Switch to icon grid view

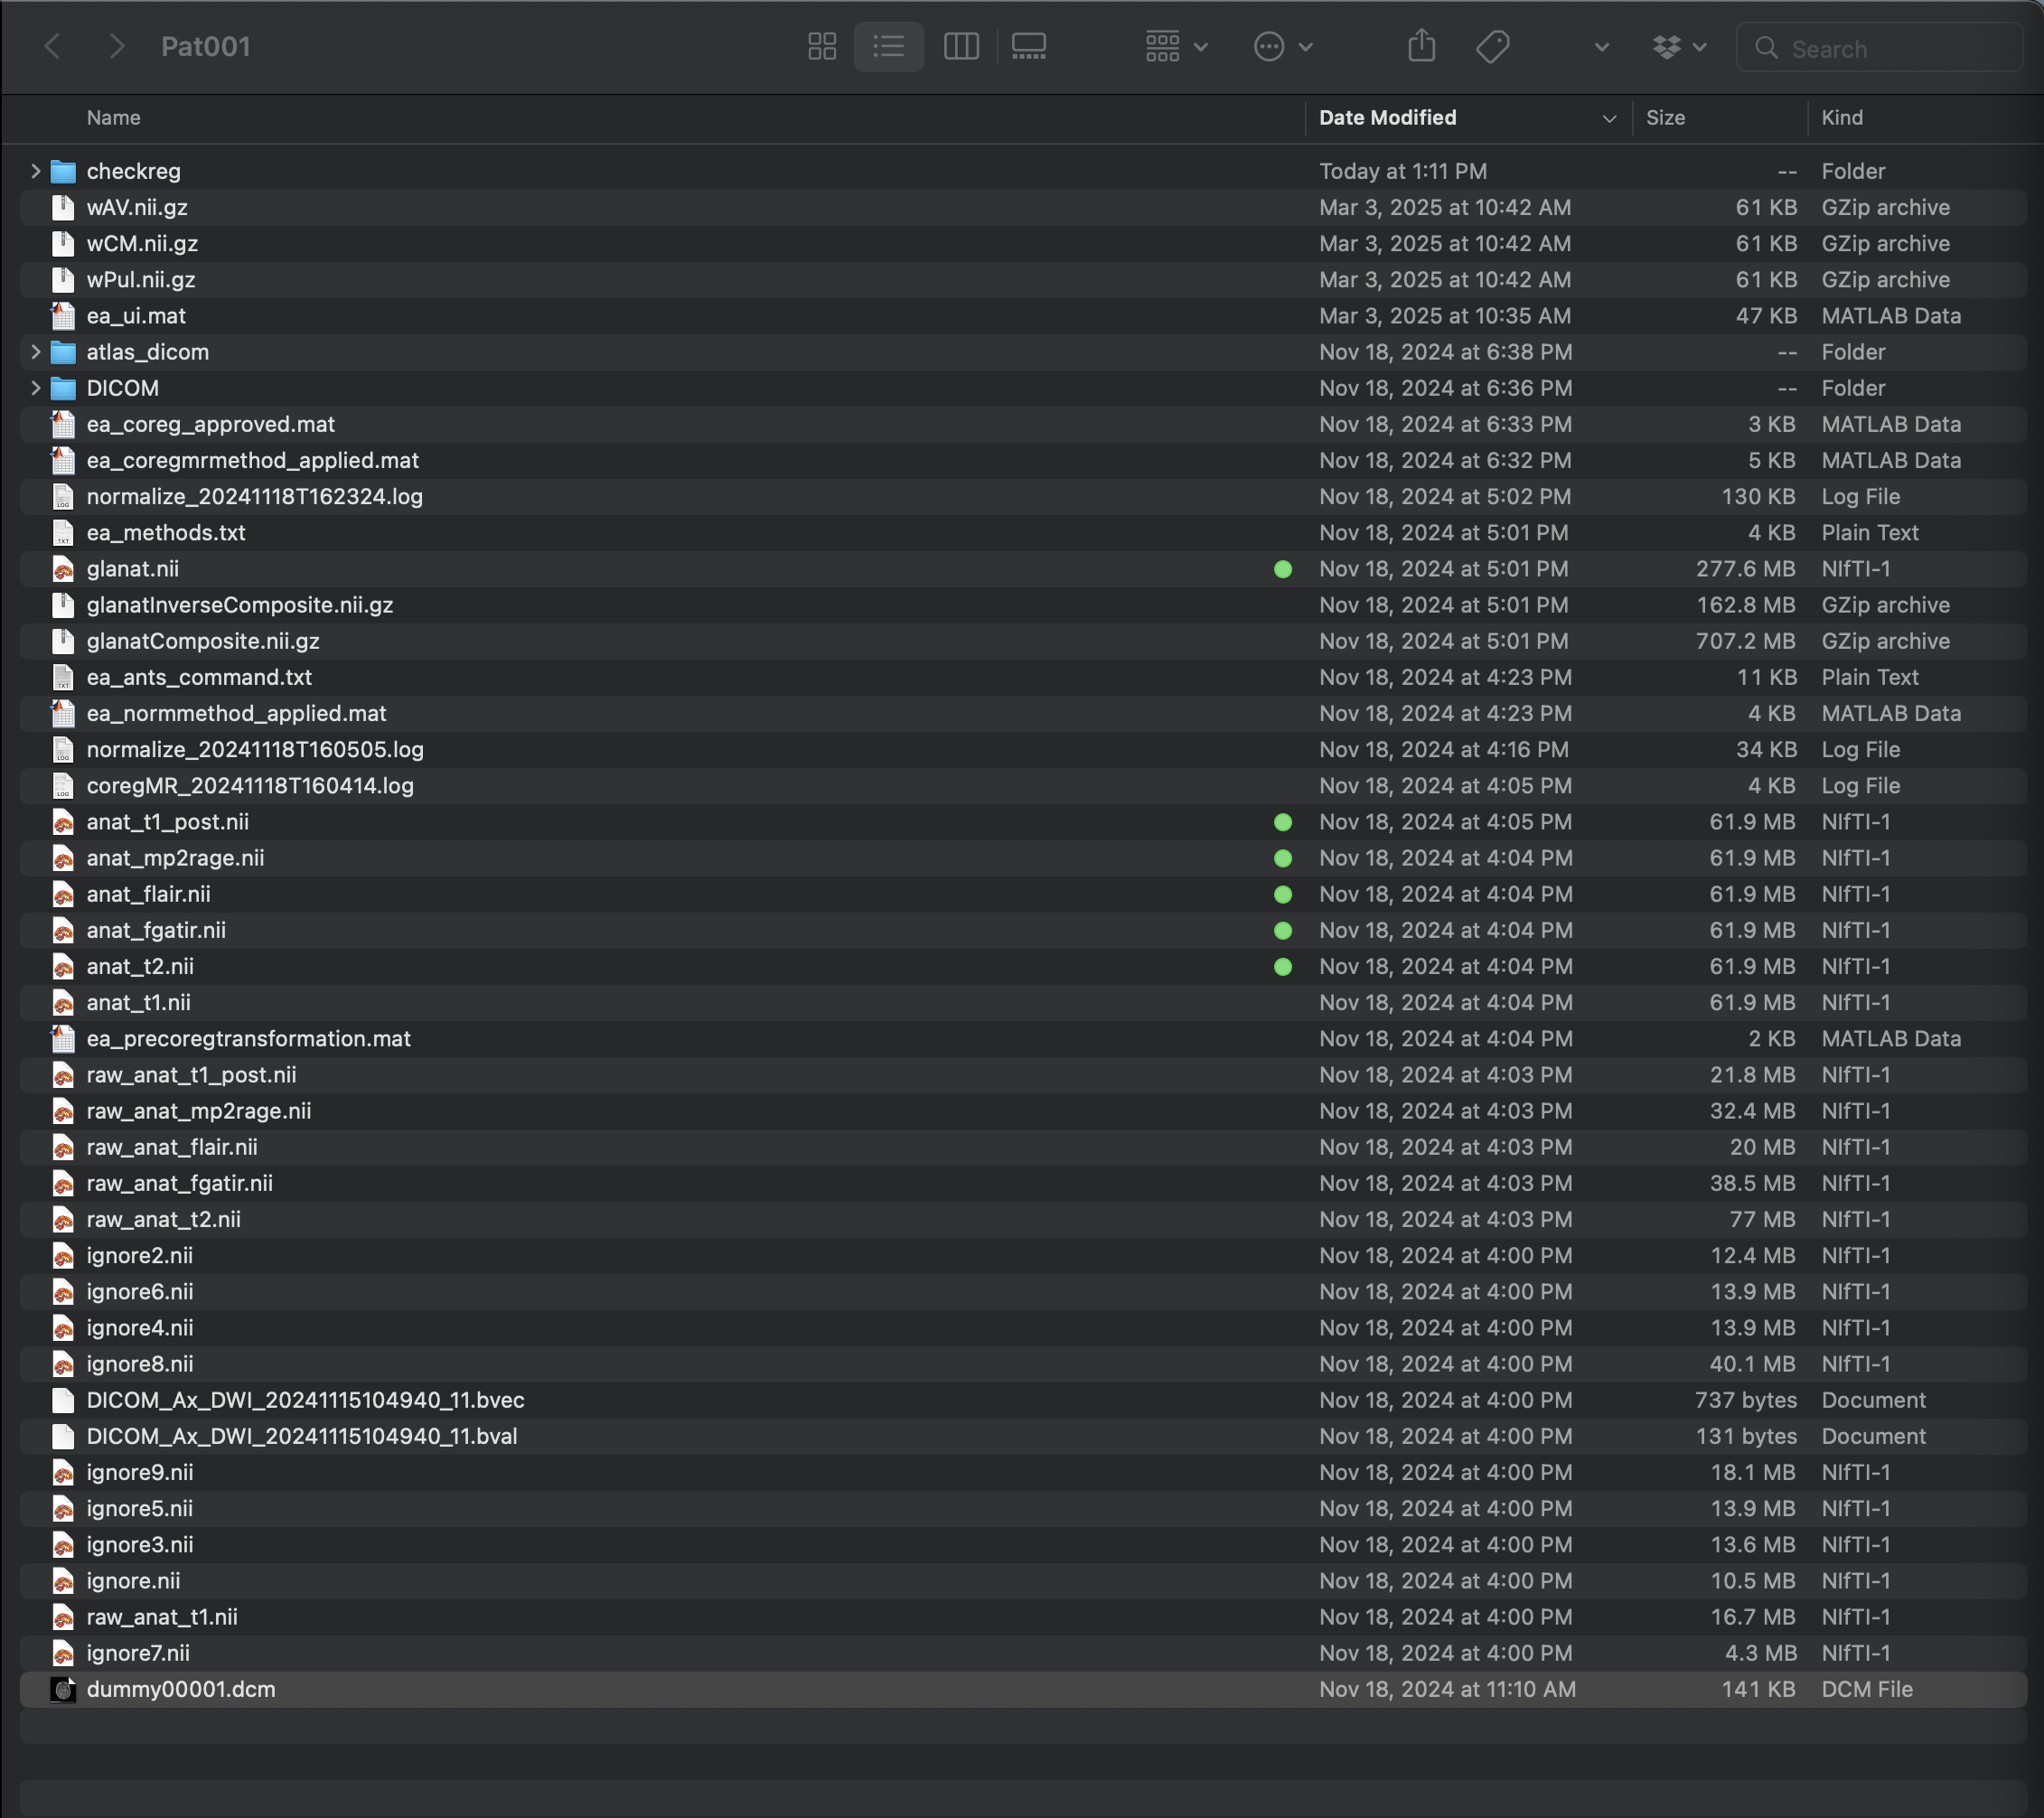pyautogui.click(x=821, y=47)
